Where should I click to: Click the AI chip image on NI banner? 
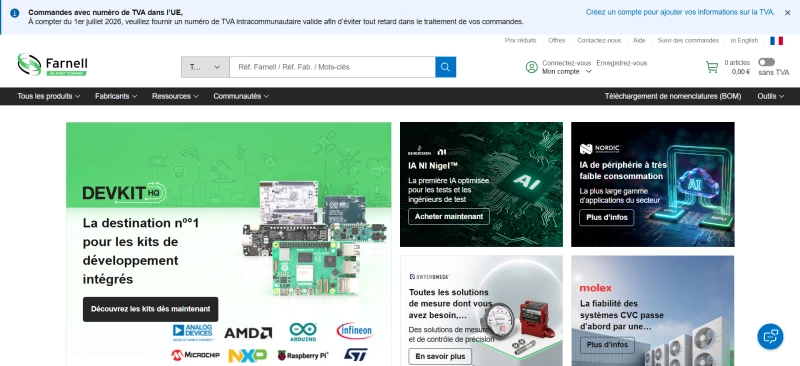[x=526, y=183]
